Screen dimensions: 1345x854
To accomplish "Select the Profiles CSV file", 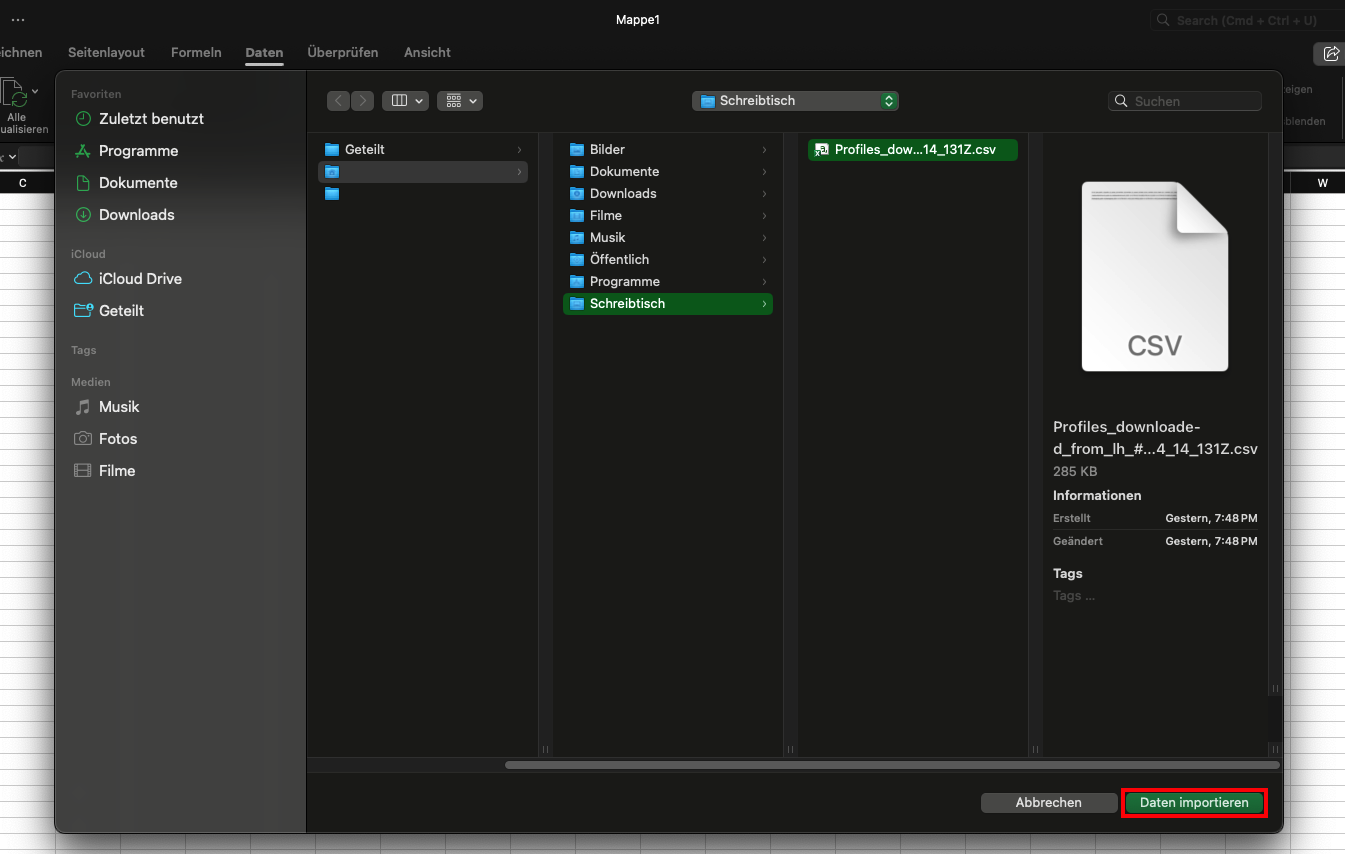I will [x=914, y=150].
